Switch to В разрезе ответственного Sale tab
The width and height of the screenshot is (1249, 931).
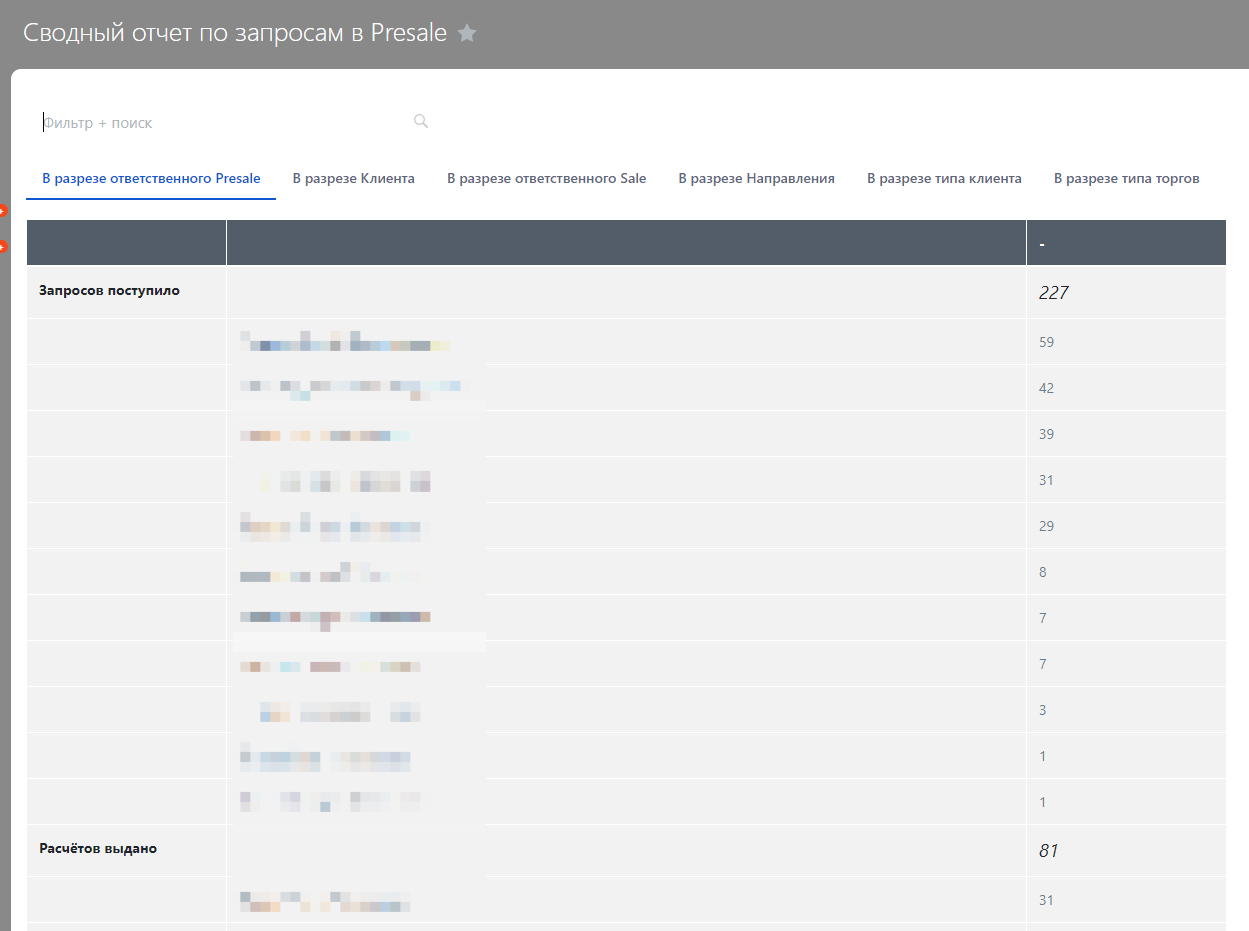[x=547, y=179]
